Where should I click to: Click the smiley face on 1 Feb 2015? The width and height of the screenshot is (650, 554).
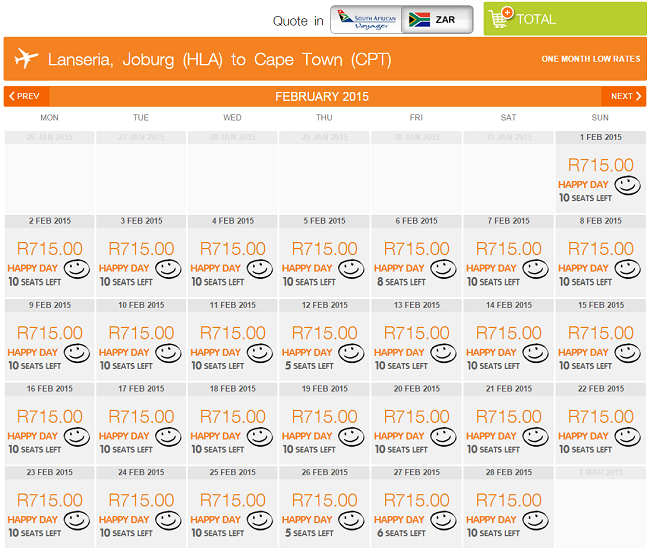coord(627,185)
